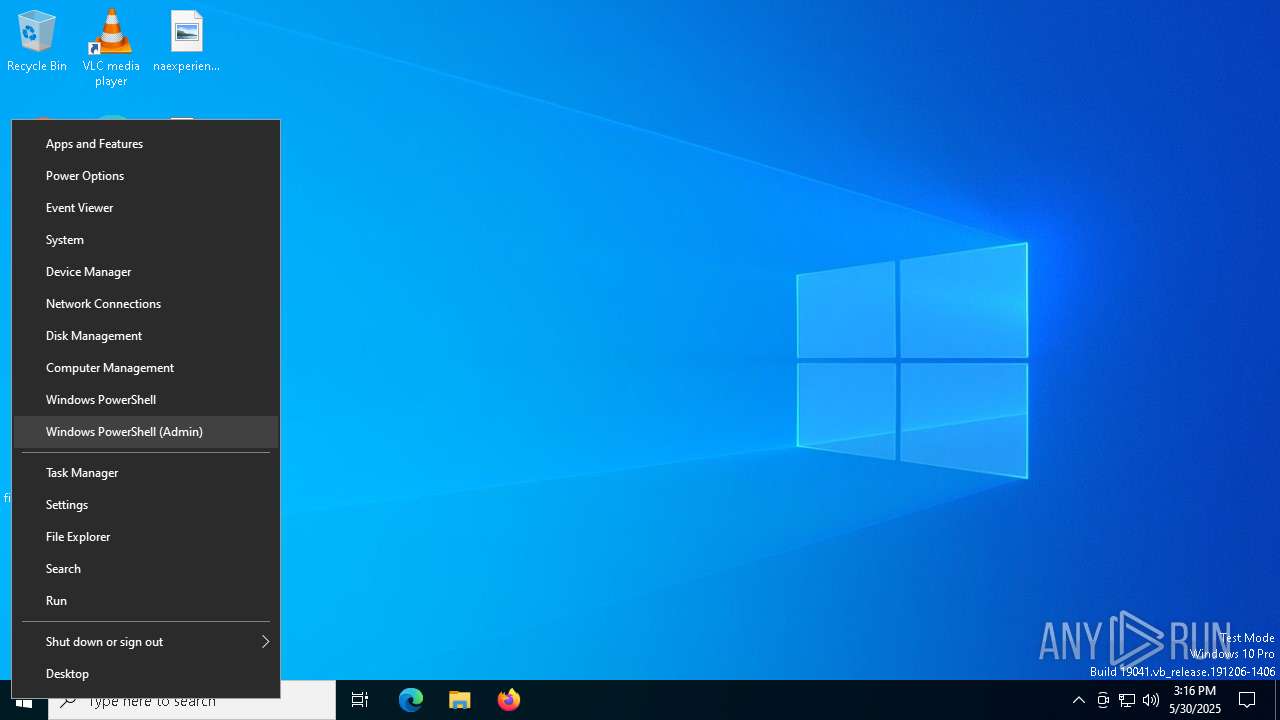Open the clock showing 3:16 PM
The width and height of the screenshot is (1280, 720).
point(1195,700)
